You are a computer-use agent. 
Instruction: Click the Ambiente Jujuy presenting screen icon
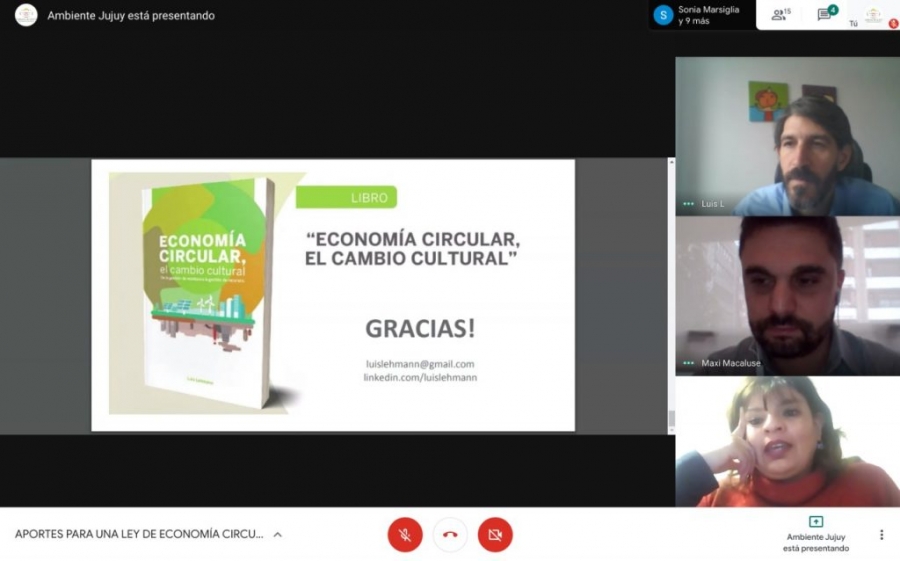[x=815, y=522]
